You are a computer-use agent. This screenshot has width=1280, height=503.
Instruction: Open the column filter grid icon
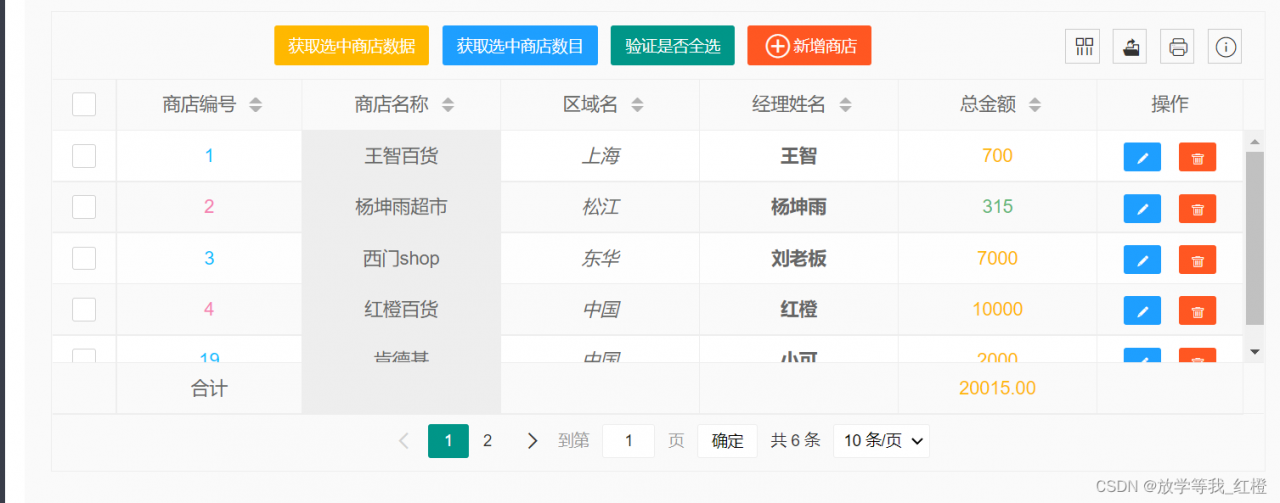tap(1083, 46)
